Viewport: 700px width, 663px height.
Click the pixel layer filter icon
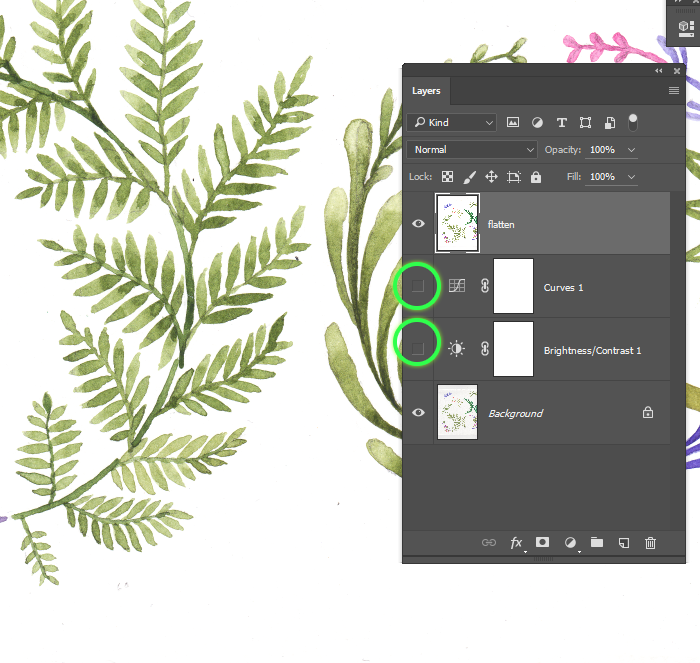[513, 122]
